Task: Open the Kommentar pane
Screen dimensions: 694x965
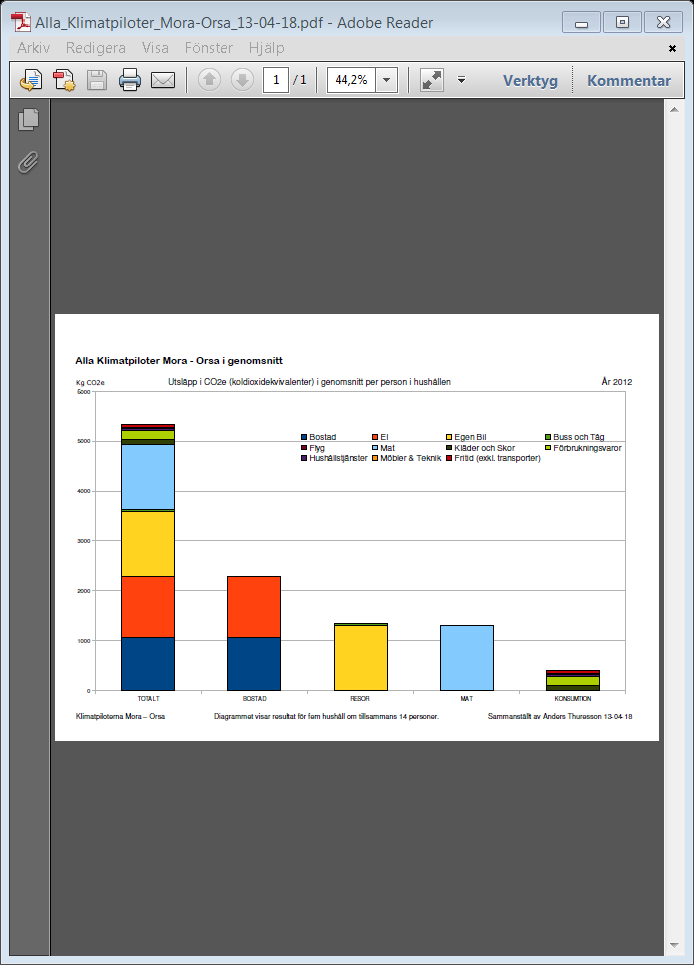Action: (x=629, y=81)
